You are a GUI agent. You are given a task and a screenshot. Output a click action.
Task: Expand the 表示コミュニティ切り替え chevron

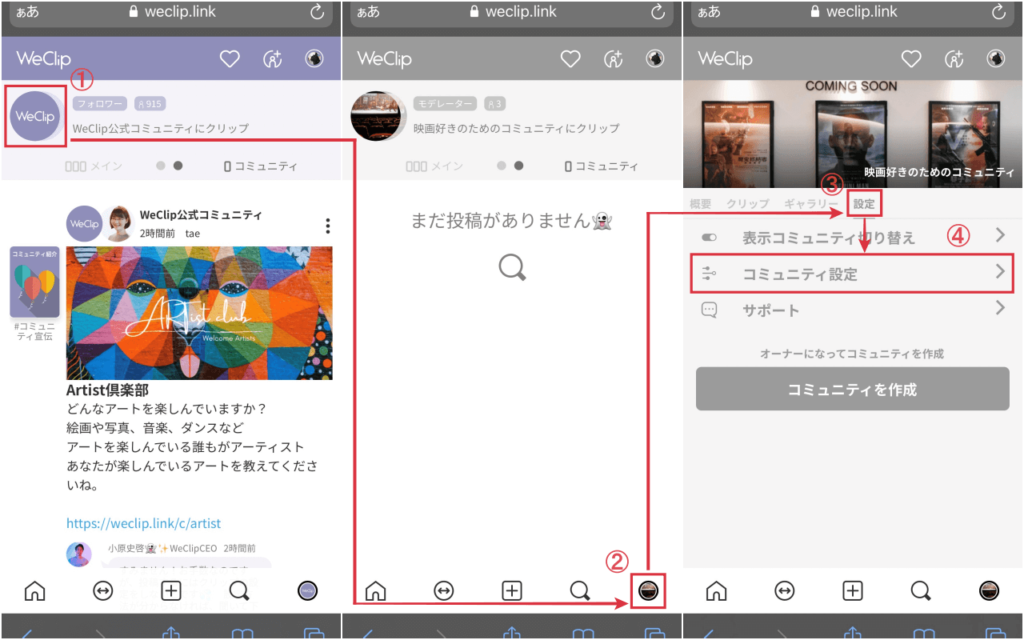1000,235
